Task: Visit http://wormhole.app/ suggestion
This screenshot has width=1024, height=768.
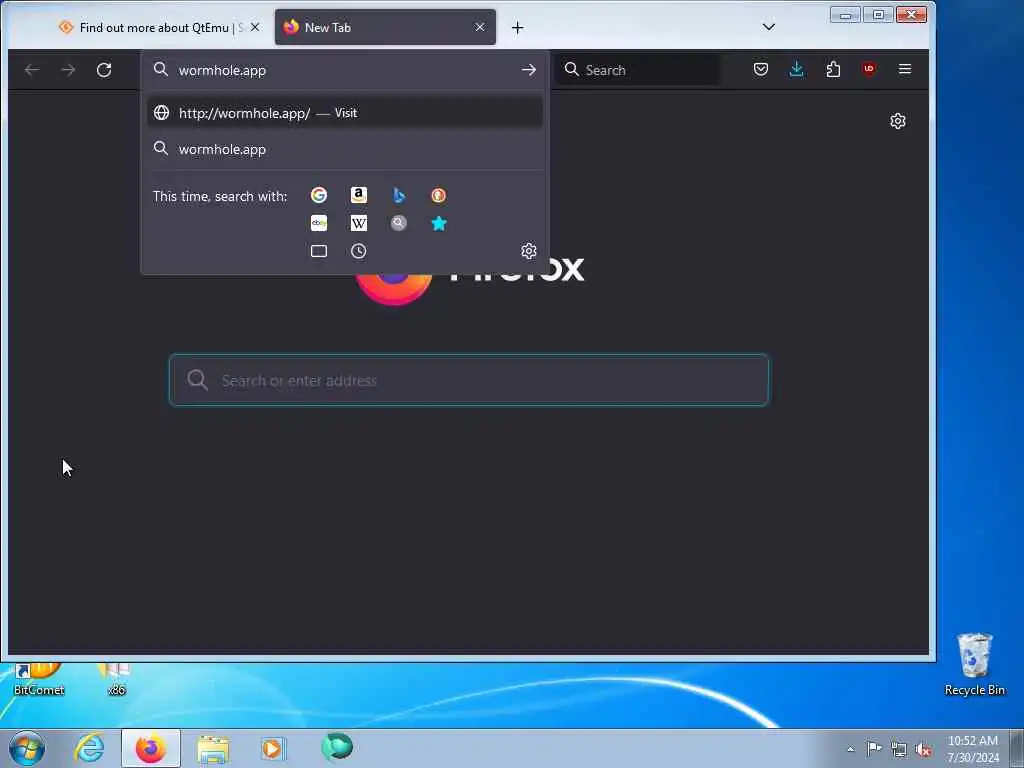Action: [345, 113]
